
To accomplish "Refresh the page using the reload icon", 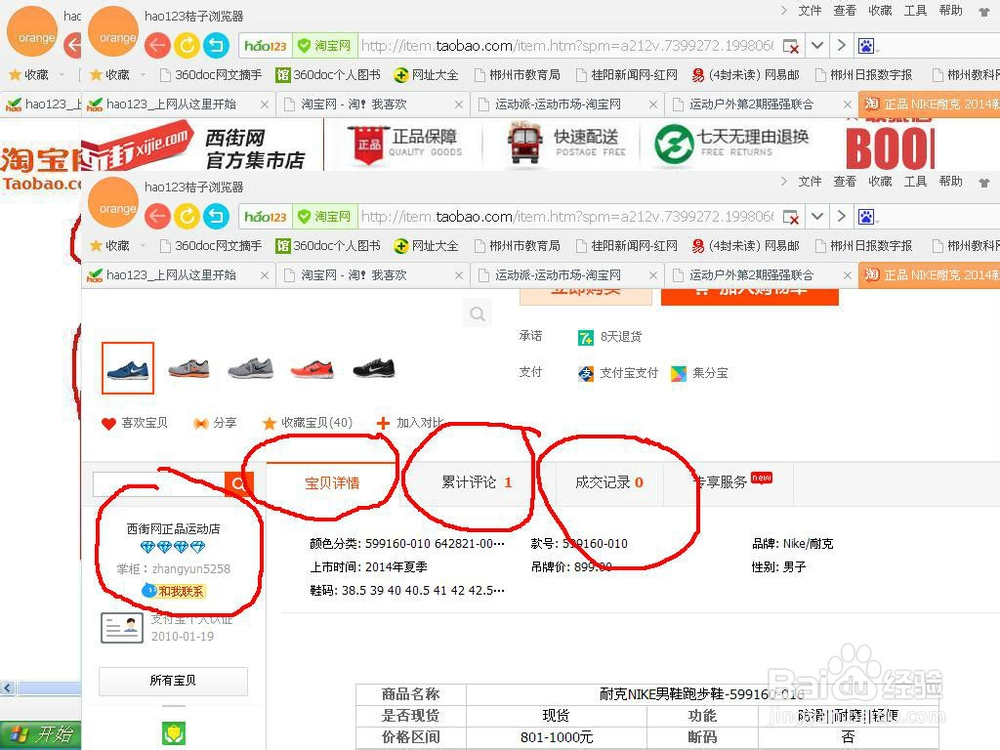I will (x=188, y=215).
